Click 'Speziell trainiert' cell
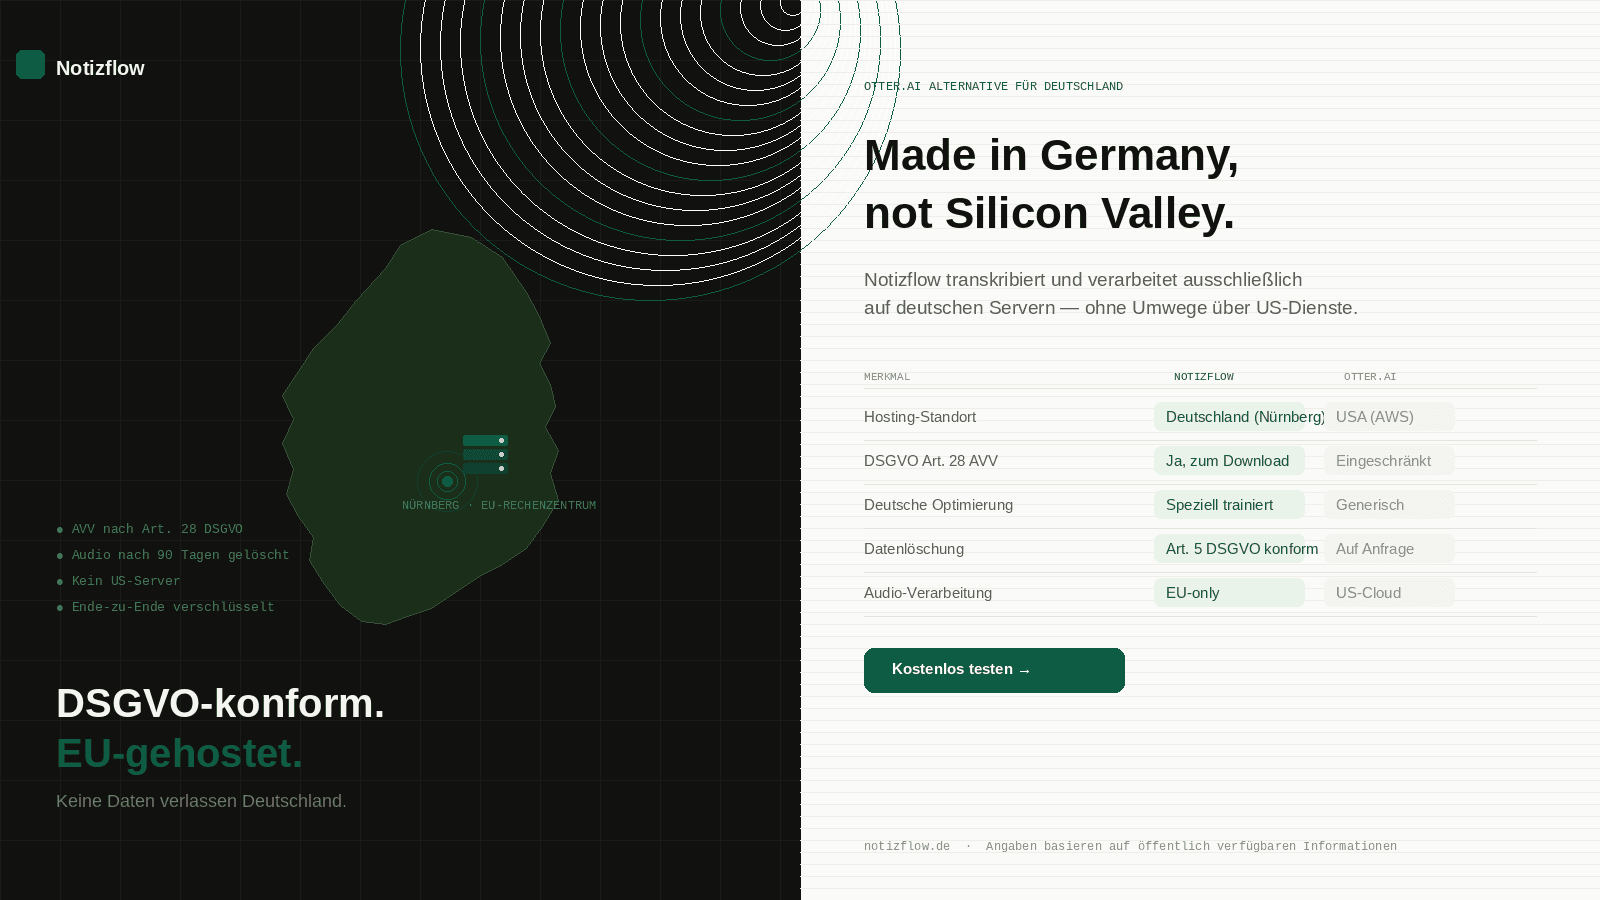 point(1229,505)
